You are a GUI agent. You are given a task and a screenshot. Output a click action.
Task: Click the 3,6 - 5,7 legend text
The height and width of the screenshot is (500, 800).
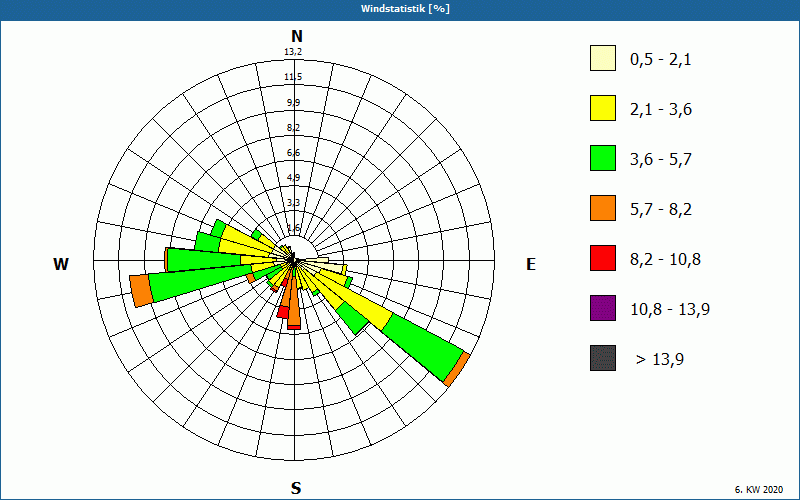pyautogui.click(x=661, y=160)
